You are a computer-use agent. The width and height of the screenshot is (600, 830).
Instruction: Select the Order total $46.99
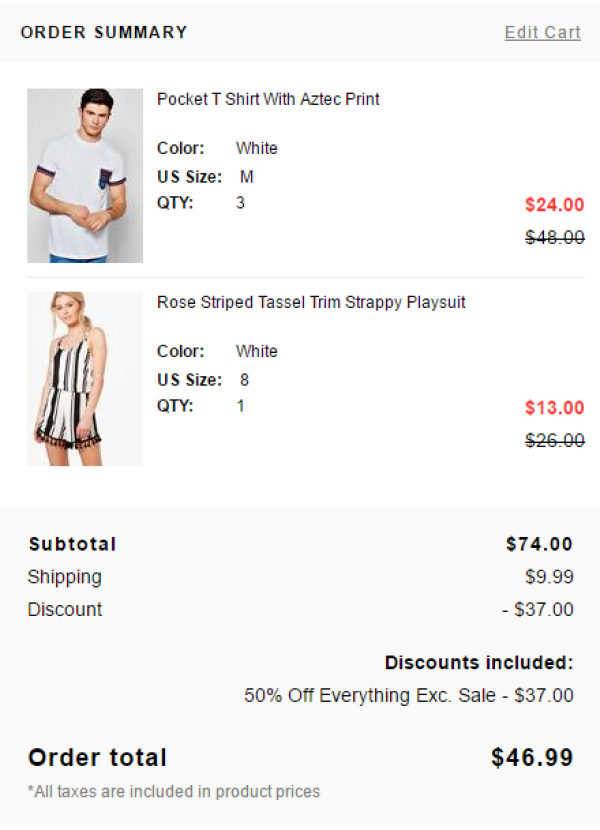click(x=532, y=757)
